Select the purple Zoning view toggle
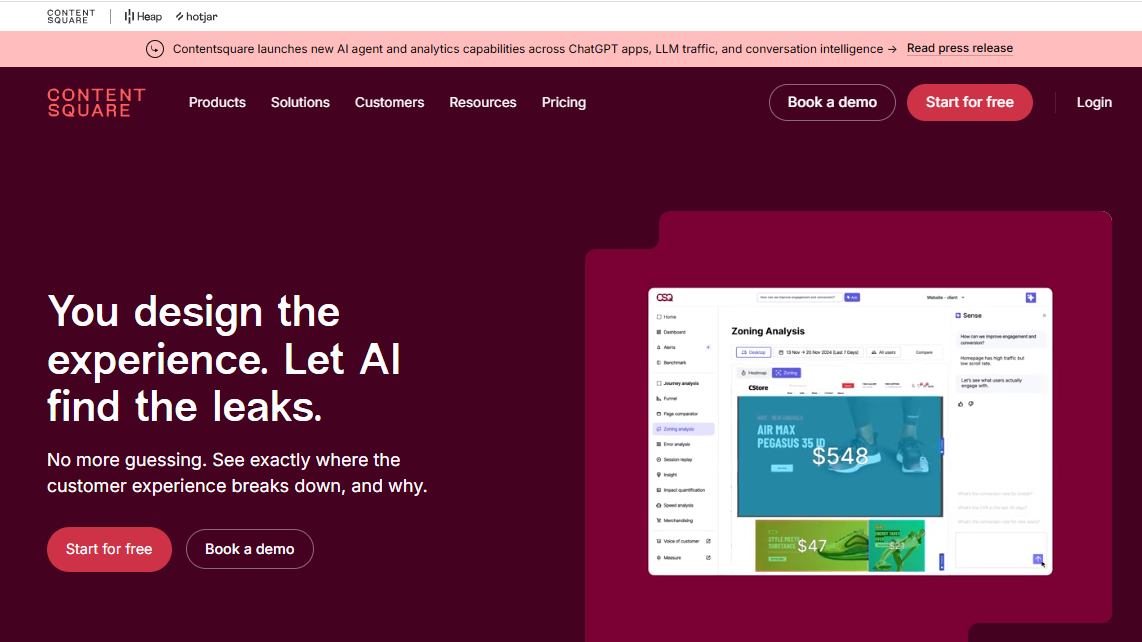Viewport: 1142px width, 642px height. coord(786,372)
